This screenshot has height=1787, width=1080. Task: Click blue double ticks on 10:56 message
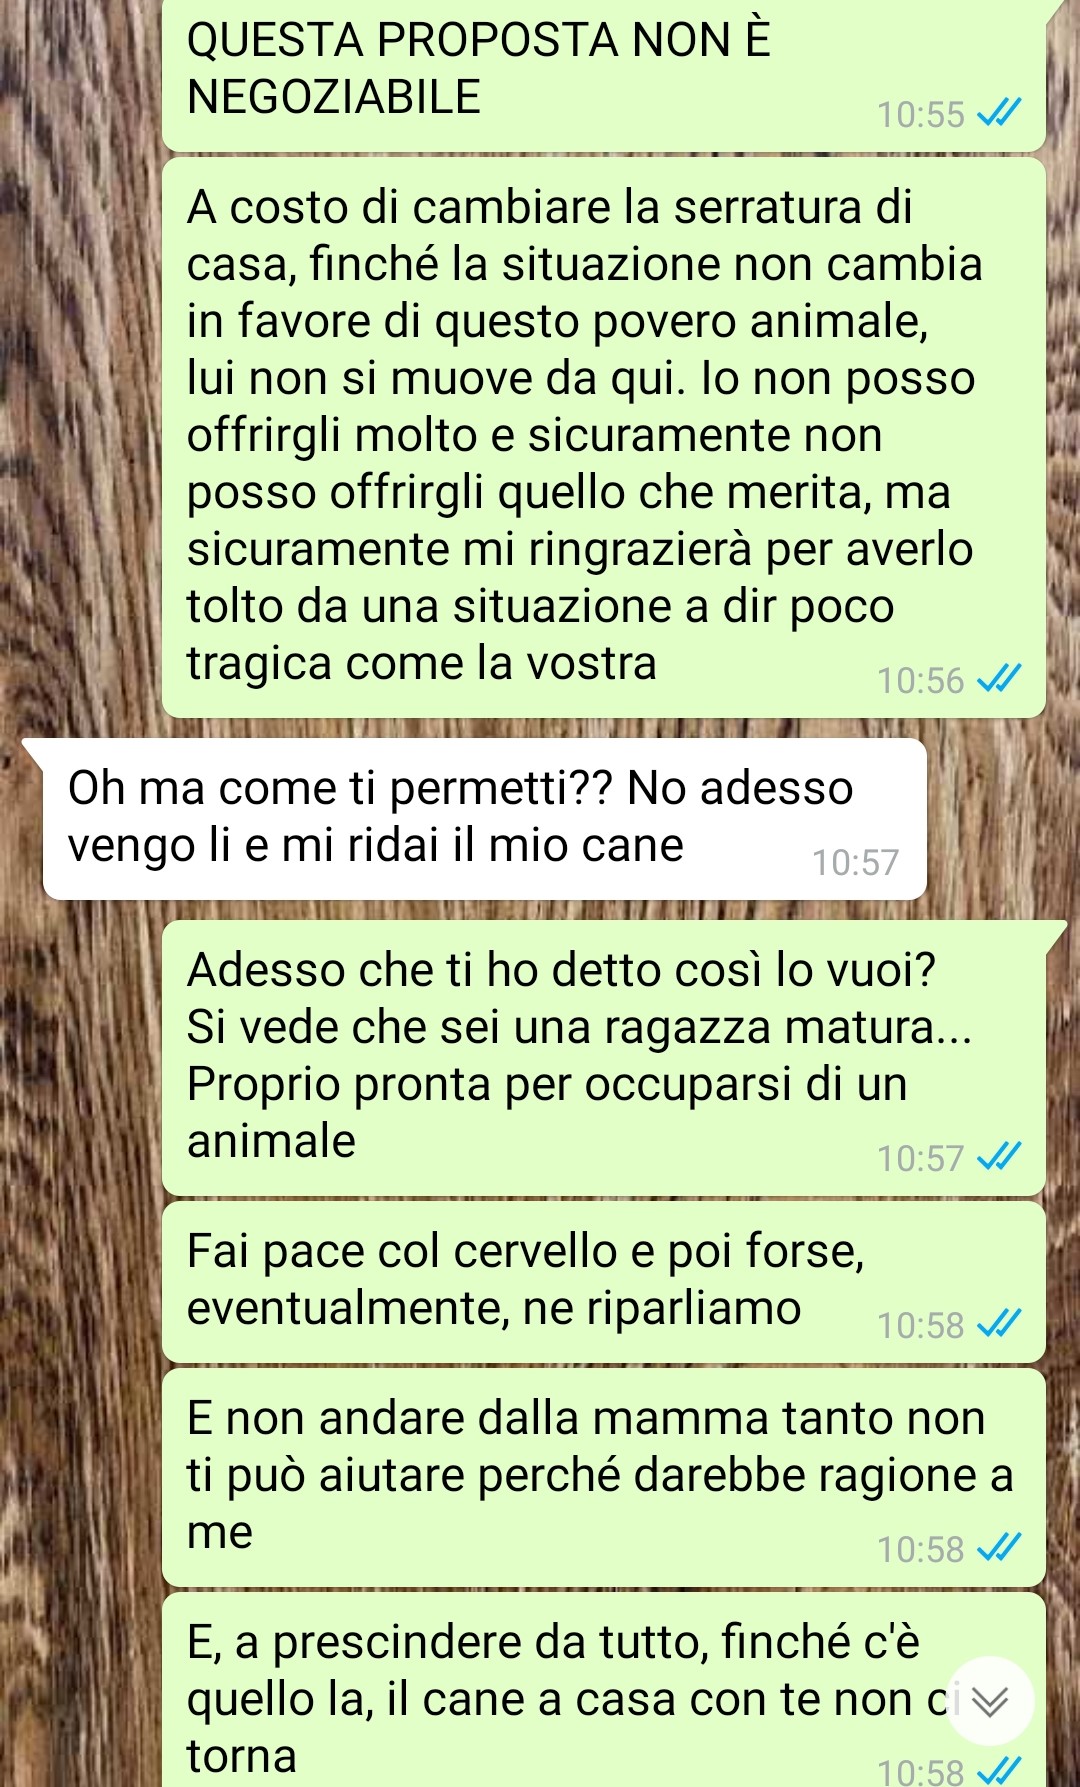pyautogui.click(x=999, y=680)
